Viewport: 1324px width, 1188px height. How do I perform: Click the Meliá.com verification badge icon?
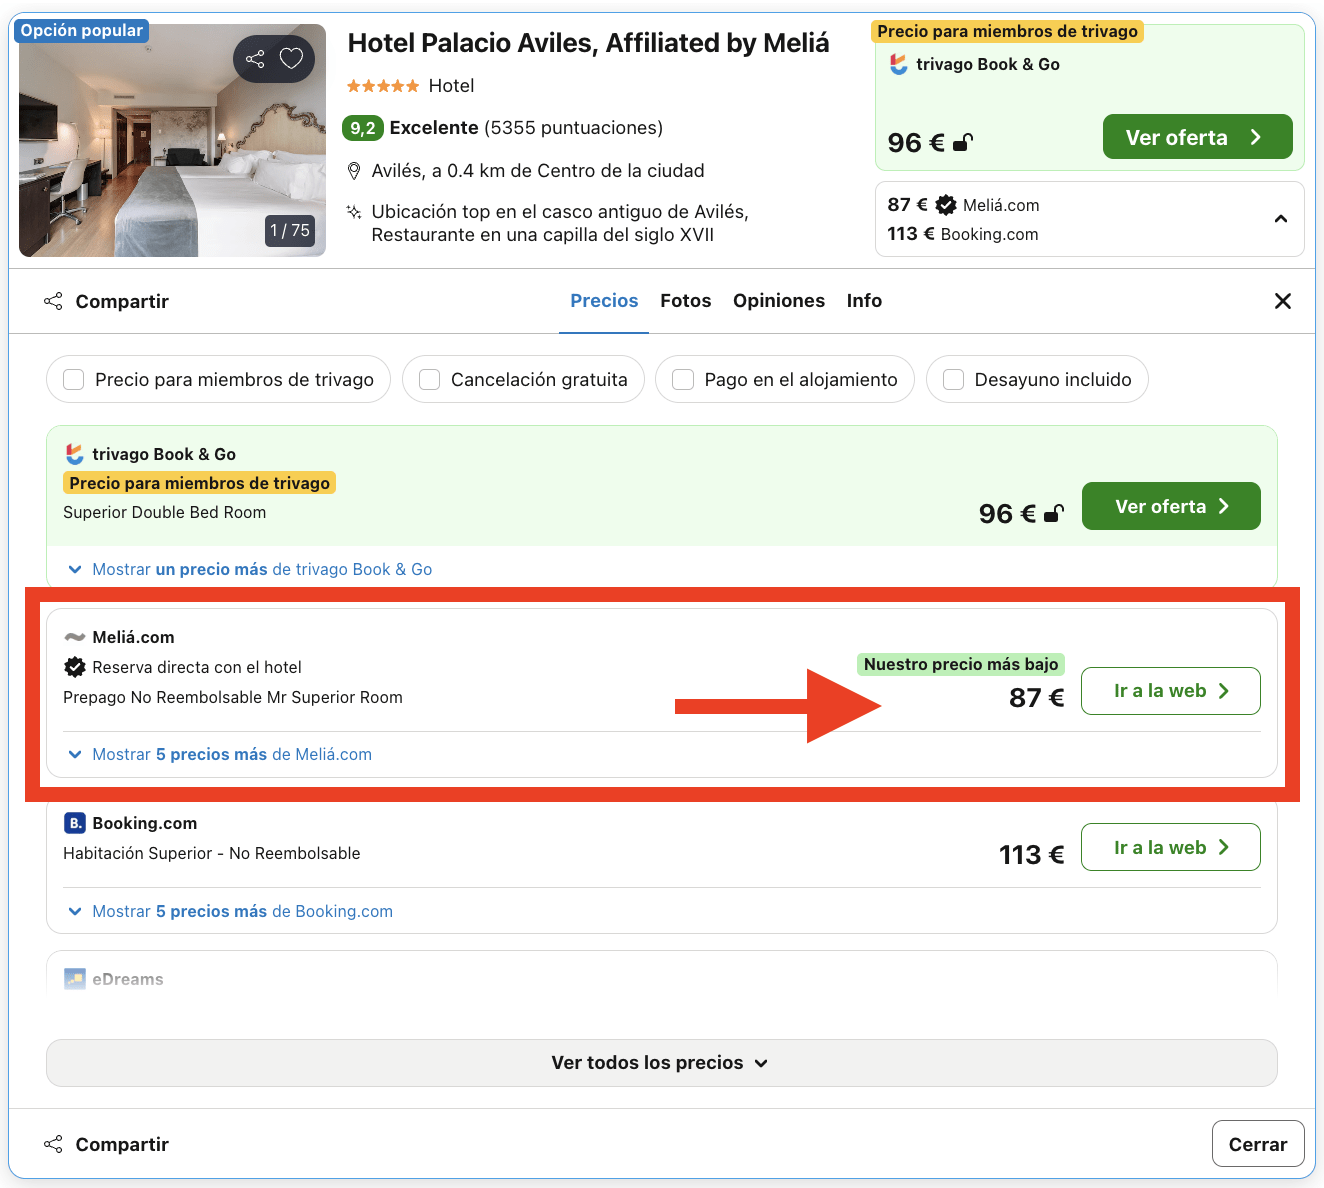pyautogui.click(x=74, y=667)
